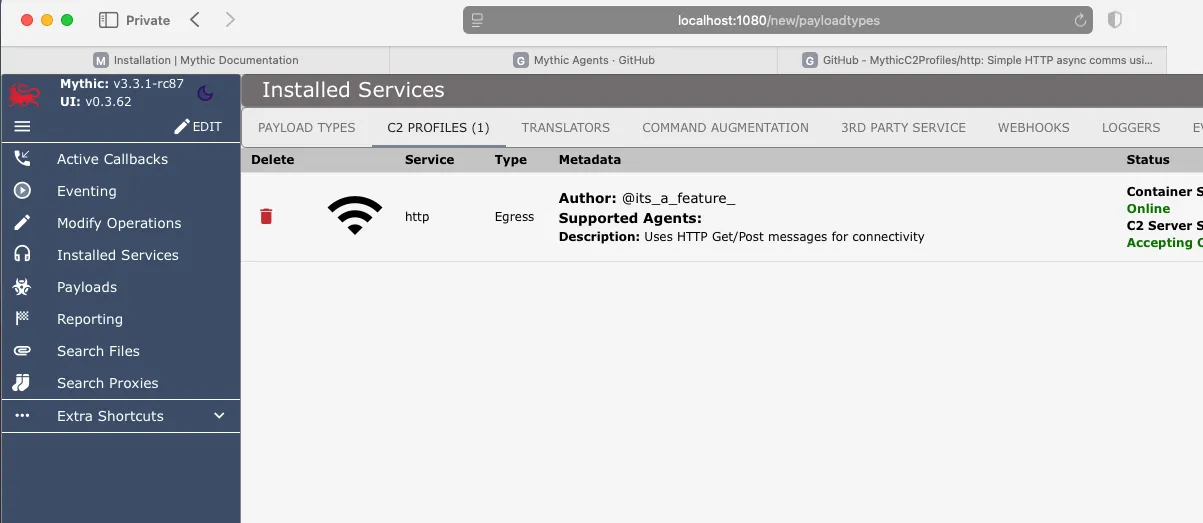The width and height of the screenshot is (1203, 523).
Task: Open Search Proxies in sidebar
Action: (x=107, y=383)
